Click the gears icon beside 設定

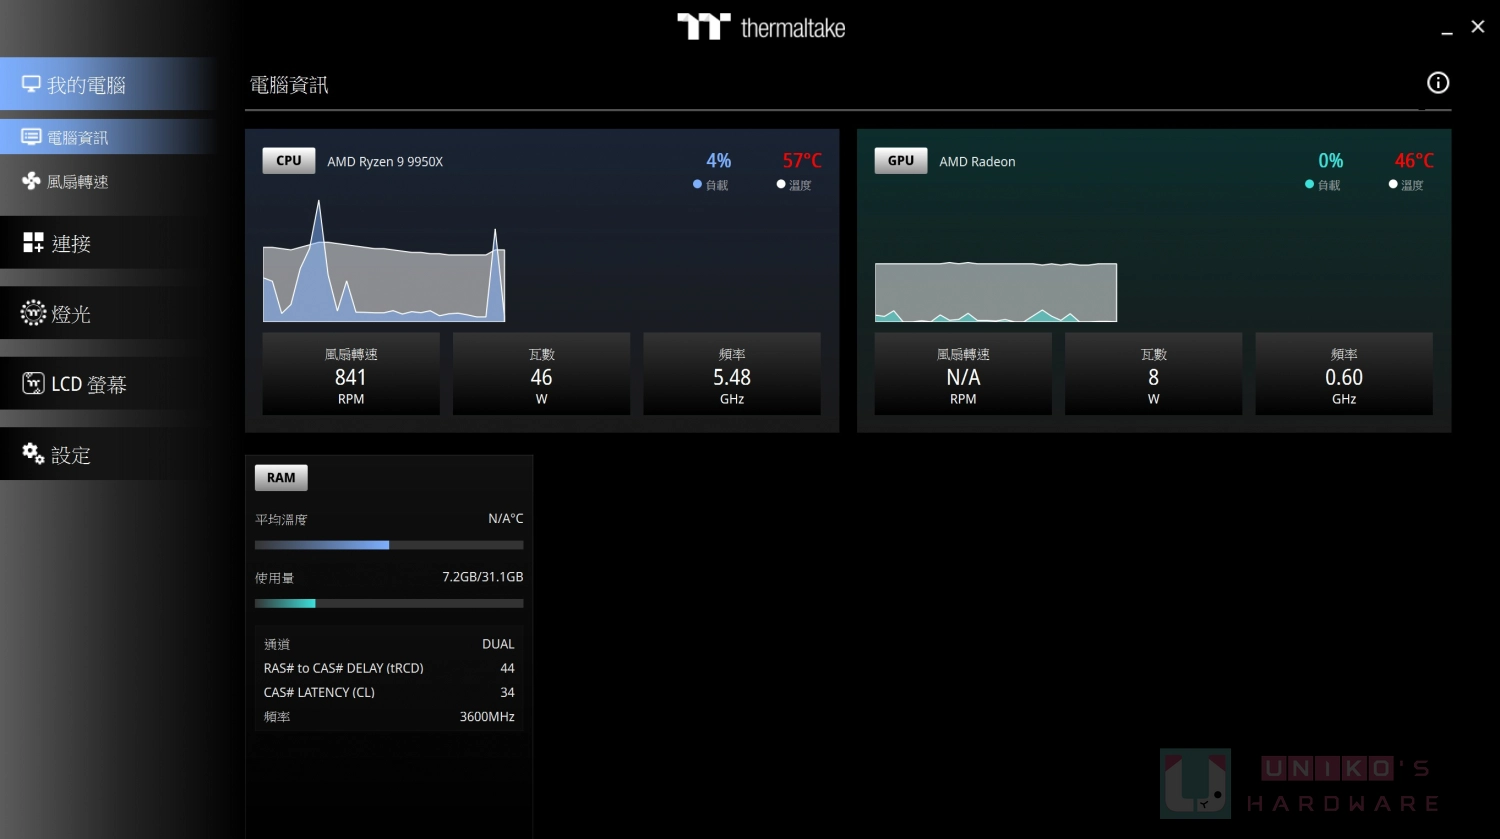(33, 454)
